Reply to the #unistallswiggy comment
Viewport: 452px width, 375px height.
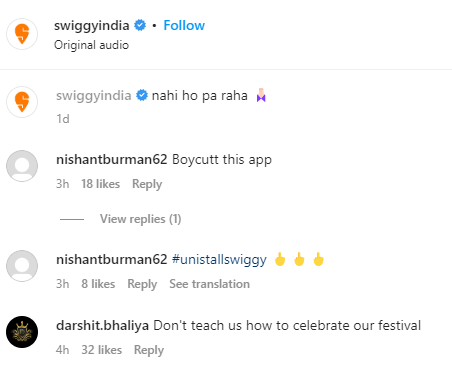(142, 284)
